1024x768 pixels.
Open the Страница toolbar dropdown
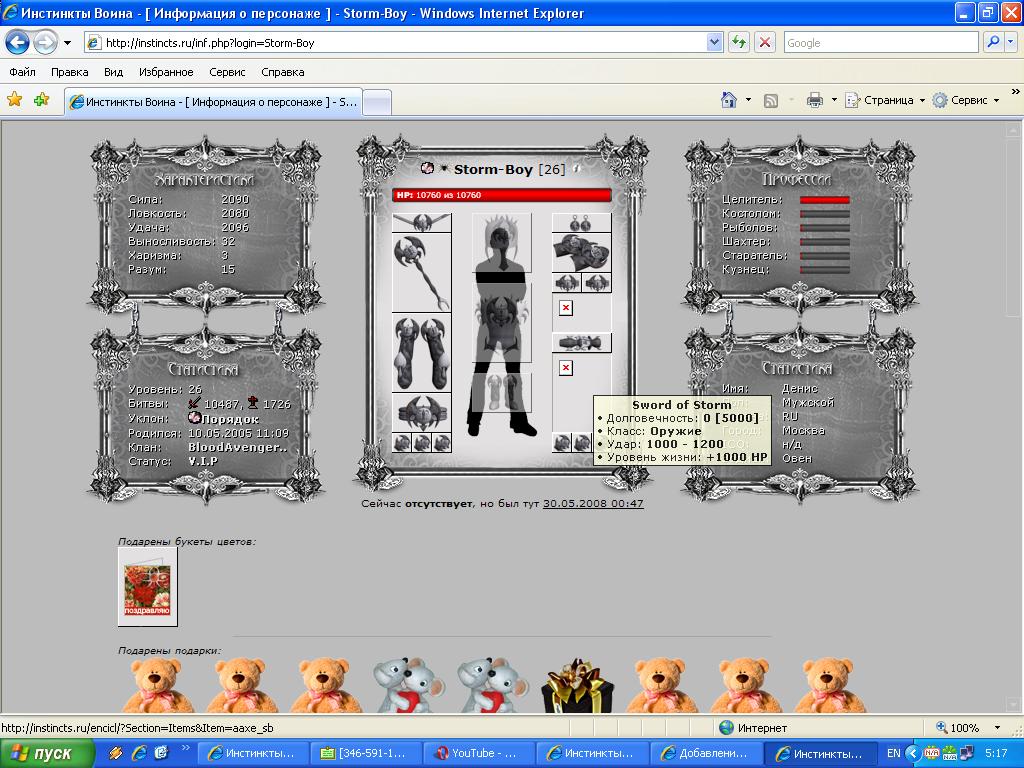coord(886,101)
